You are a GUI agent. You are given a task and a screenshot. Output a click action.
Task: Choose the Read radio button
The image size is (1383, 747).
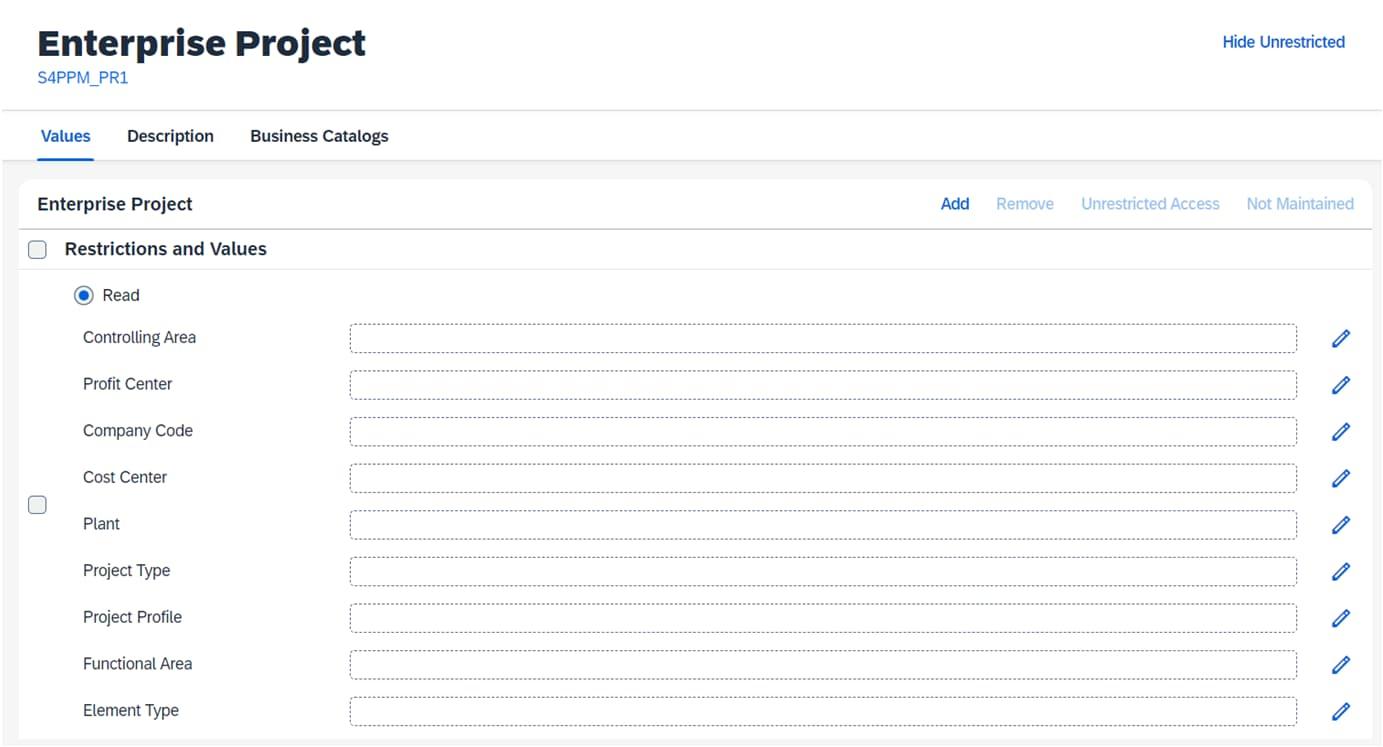tap(84, 296)
